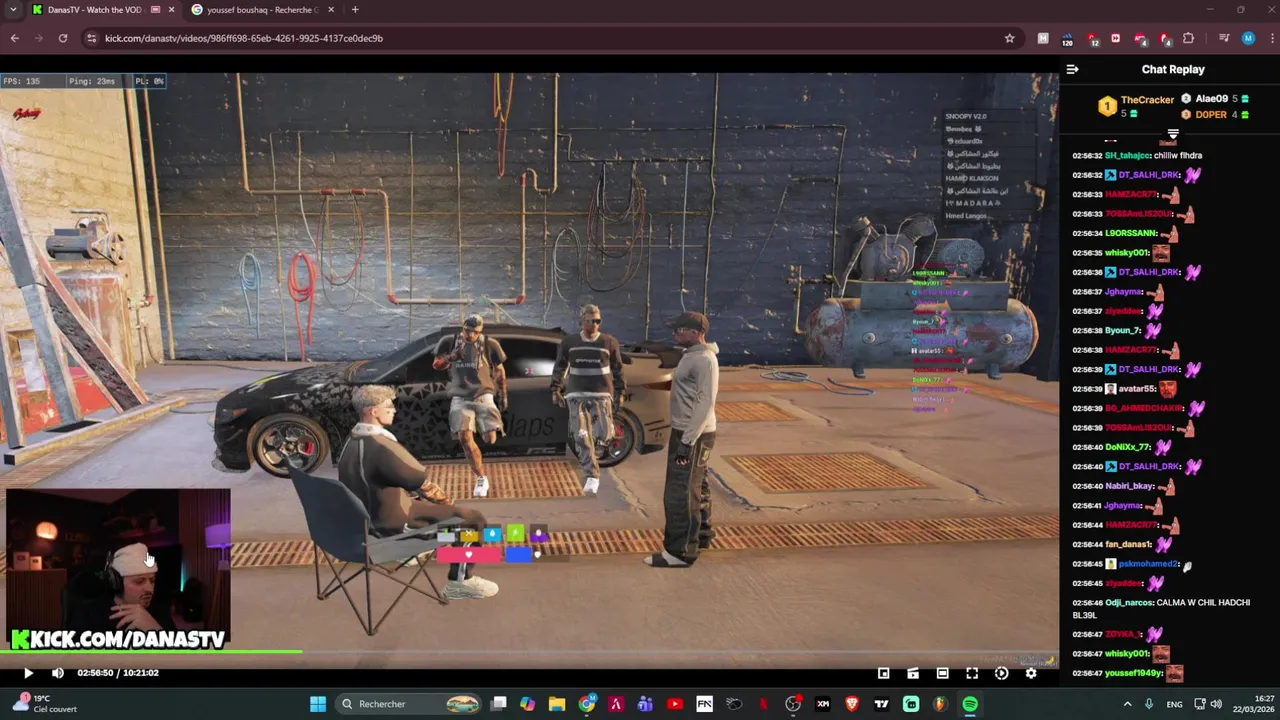Viewport: 1280px width, 720px height.
Task: Expand the gifters leaderboard arrow
Action: pos(1173,133)
